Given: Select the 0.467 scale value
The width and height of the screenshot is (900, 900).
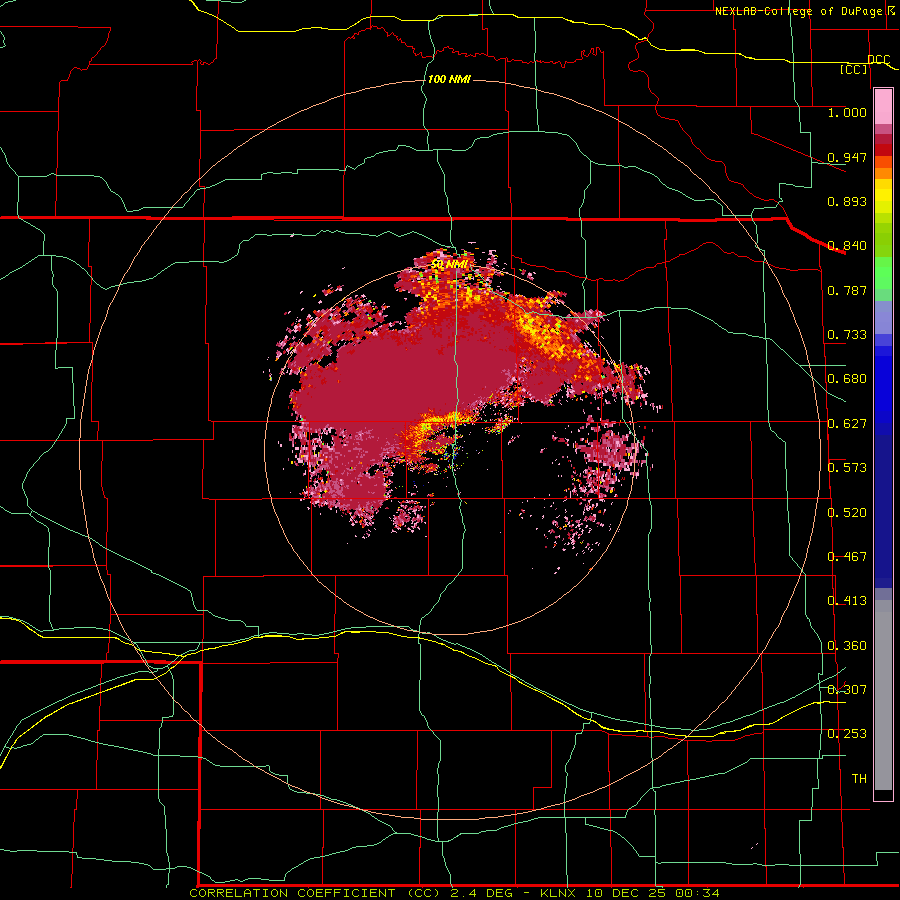Looking at the screenshot, I should [x=847, y=557].
